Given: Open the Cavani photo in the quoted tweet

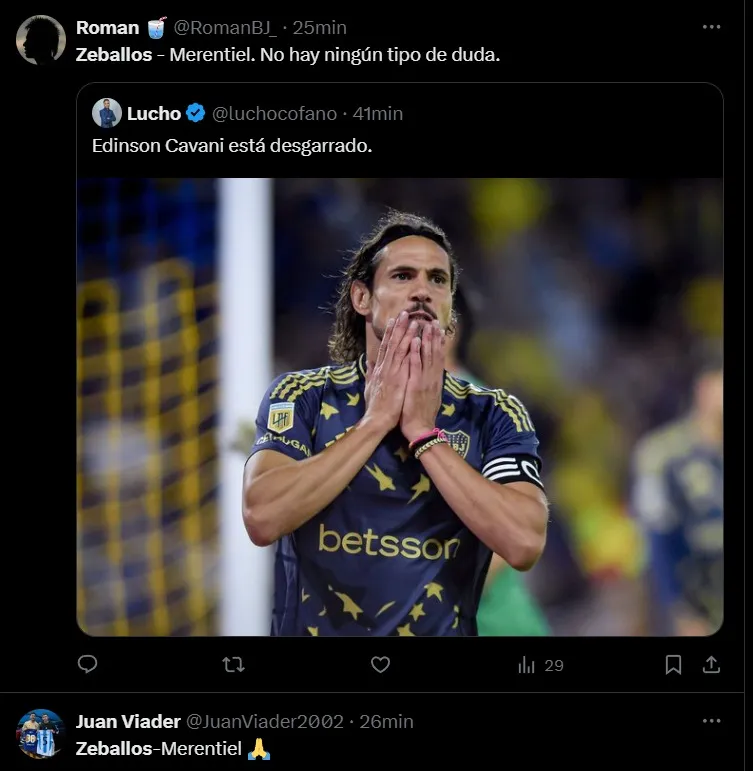Looking at the screenshot, I should [399, 406].
